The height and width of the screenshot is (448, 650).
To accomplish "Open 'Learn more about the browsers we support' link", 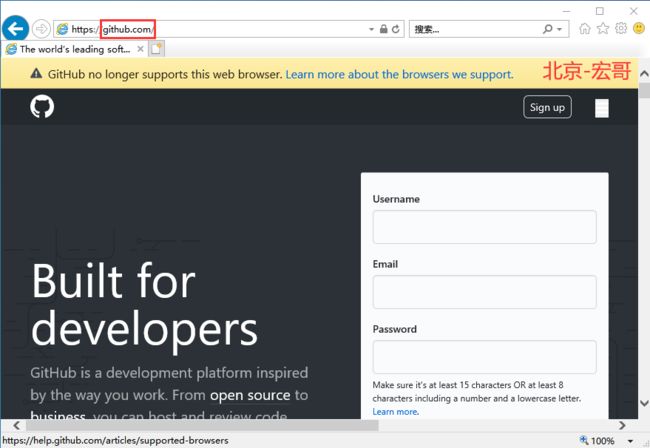I will (399, 74).
